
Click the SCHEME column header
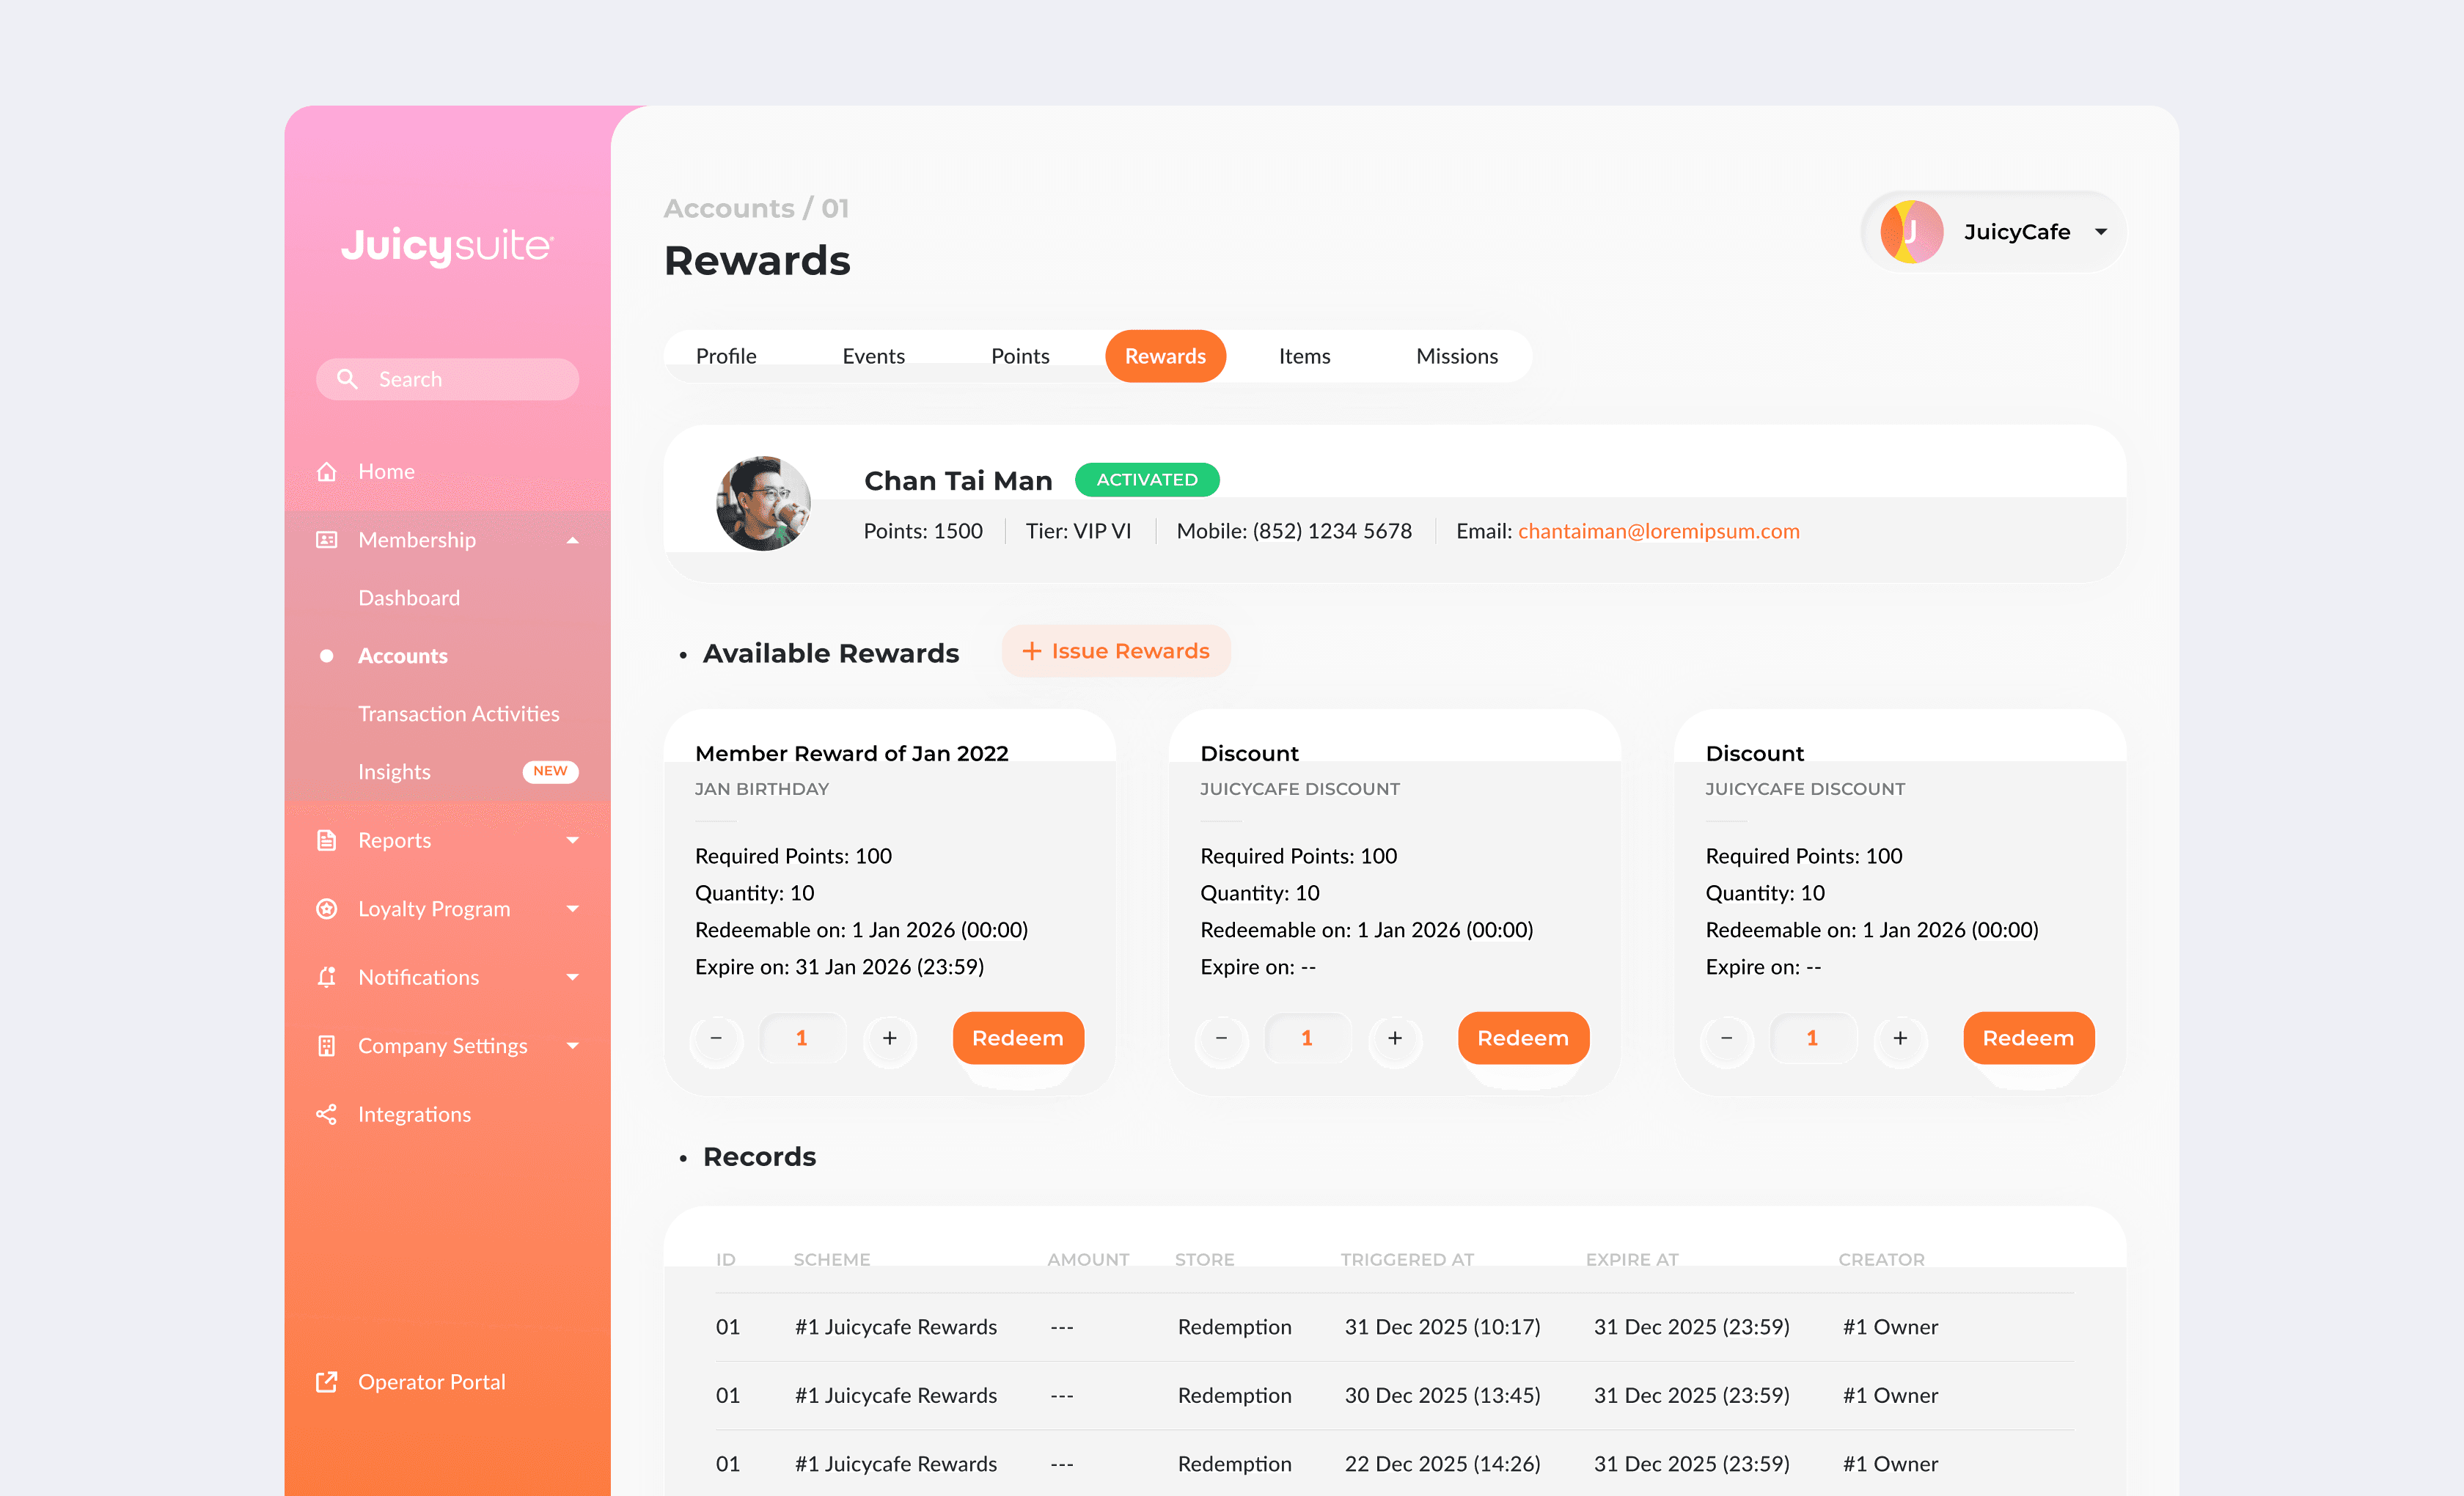point(832,1260)
